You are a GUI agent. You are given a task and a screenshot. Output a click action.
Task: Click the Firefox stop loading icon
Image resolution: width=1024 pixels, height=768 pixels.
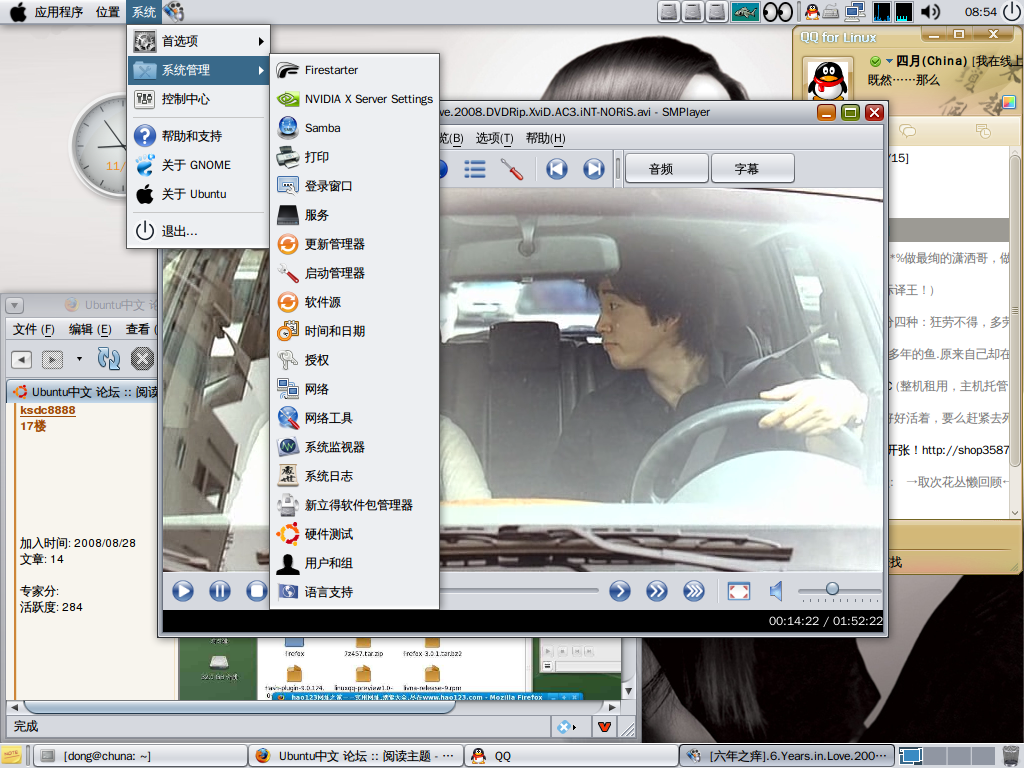[x=142, y=359]
